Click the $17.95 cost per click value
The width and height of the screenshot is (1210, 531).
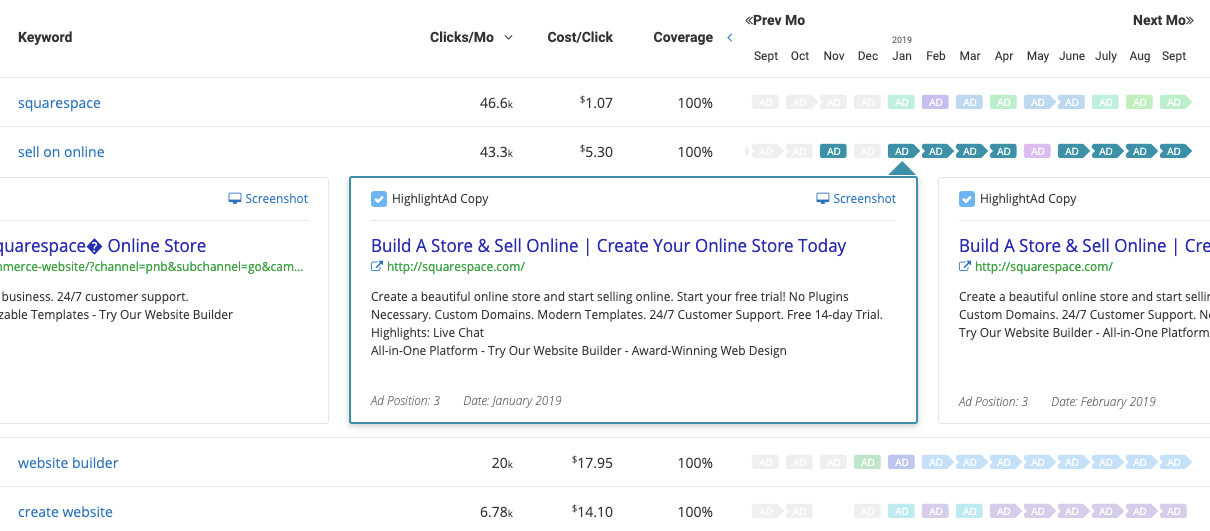pos(592,463)
